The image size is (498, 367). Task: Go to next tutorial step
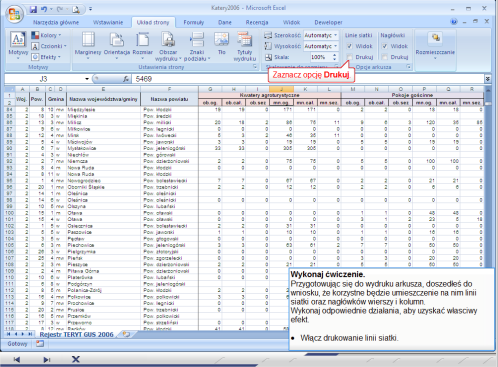click(x=47, y=359)
